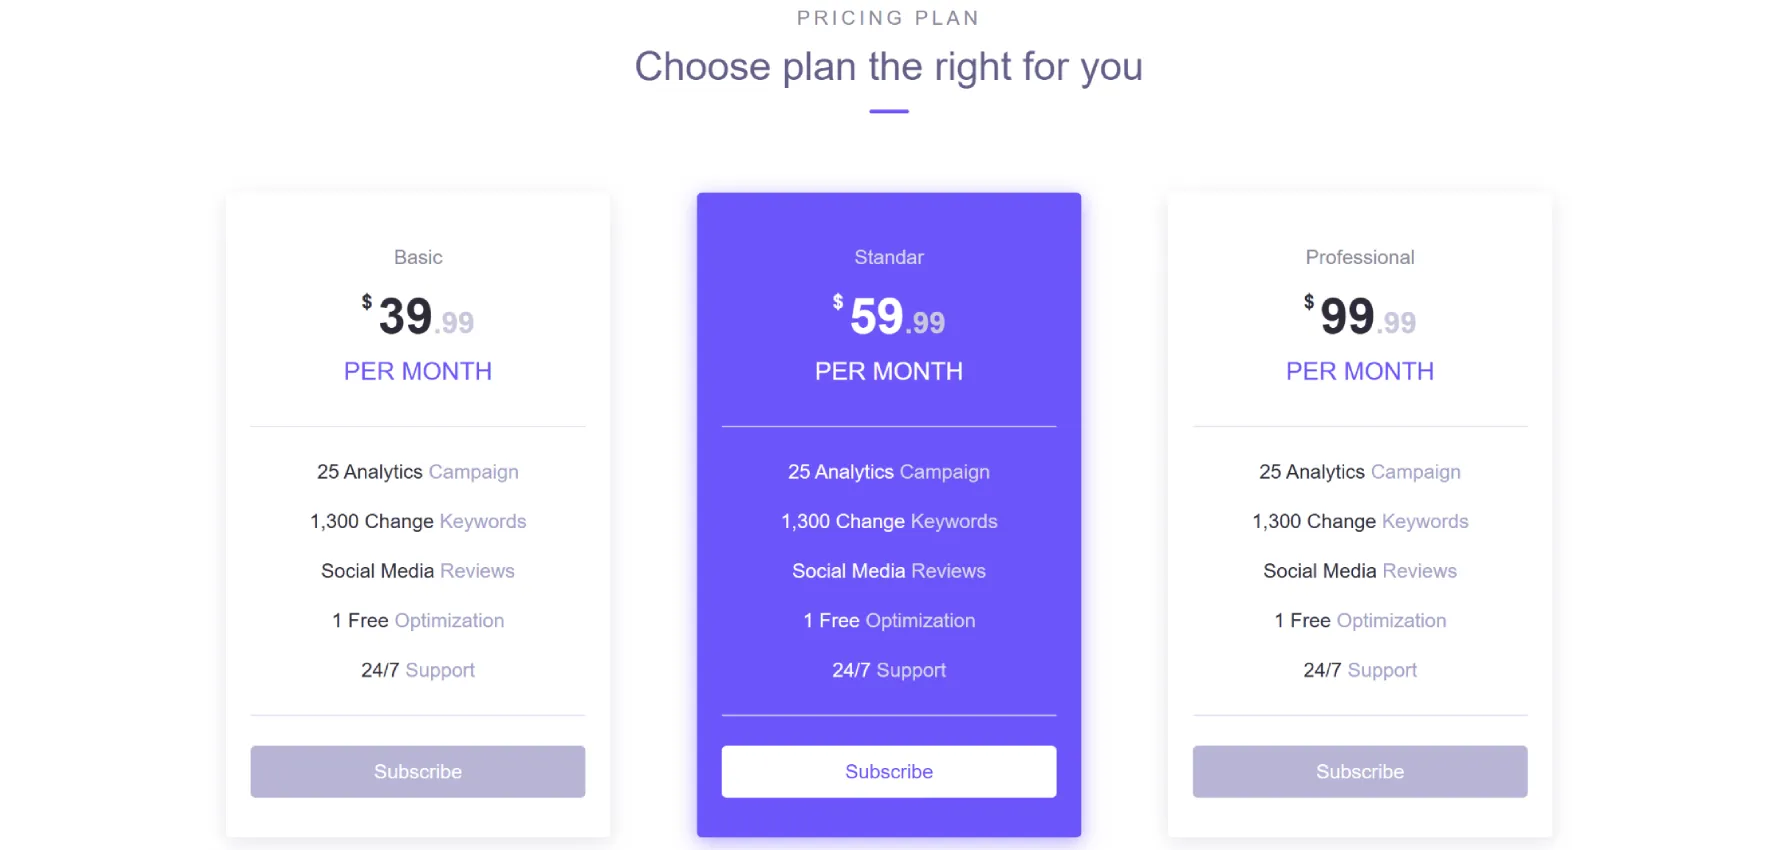1780x850 pixels.
Task: Click the Basic plan title
Action: click(418, 257)
